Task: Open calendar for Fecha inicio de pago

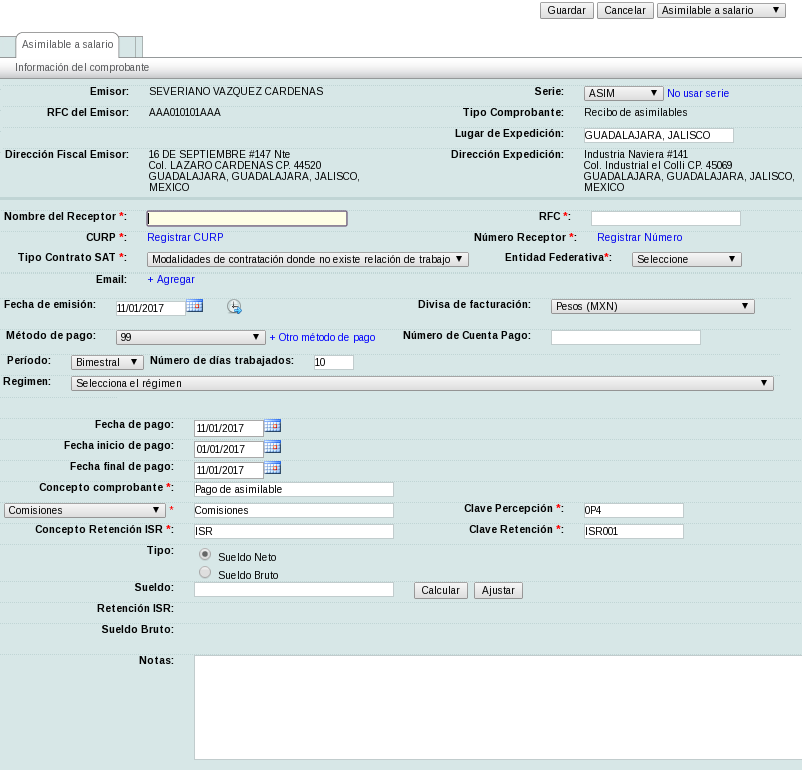Action: tap(272, 447)
